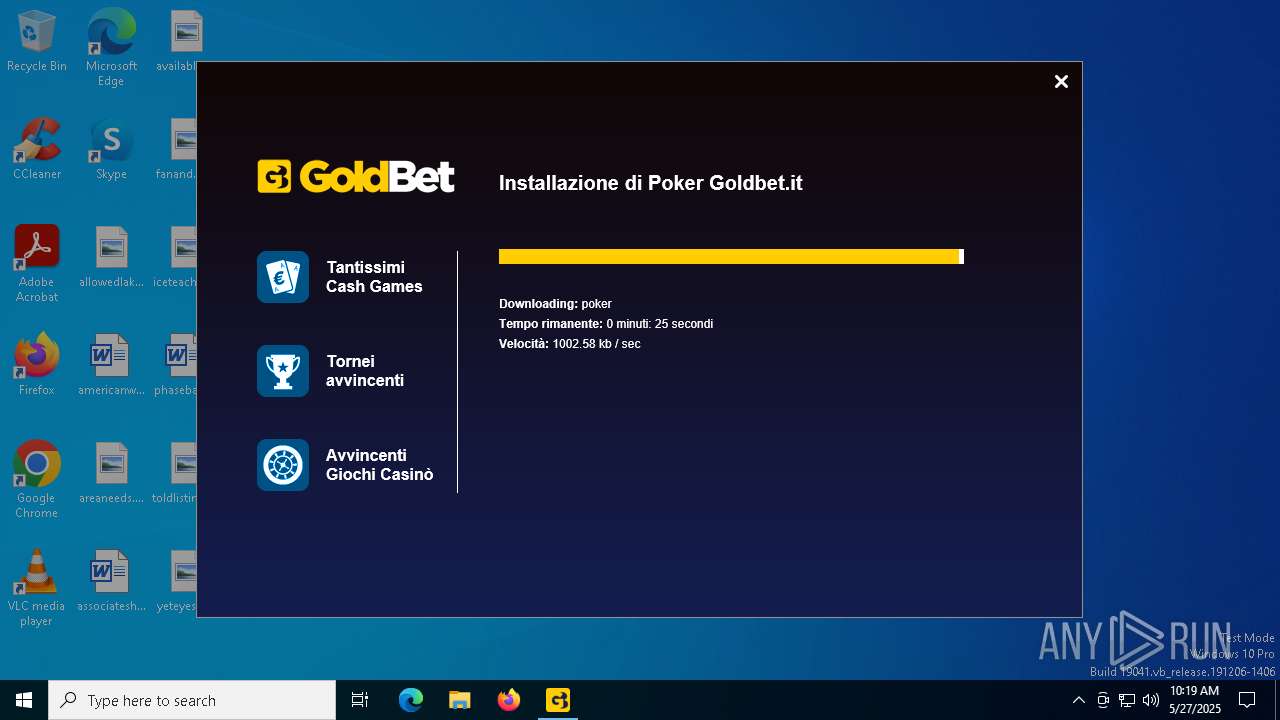Click the "Downloading: poker" status line

click(x=555, y=304)
